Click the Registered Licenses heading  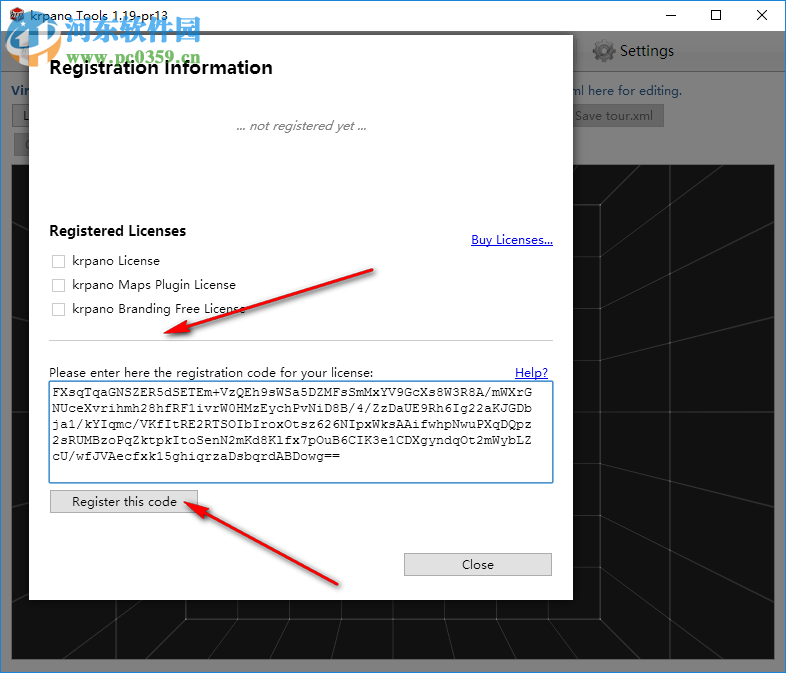pos(118,231)
